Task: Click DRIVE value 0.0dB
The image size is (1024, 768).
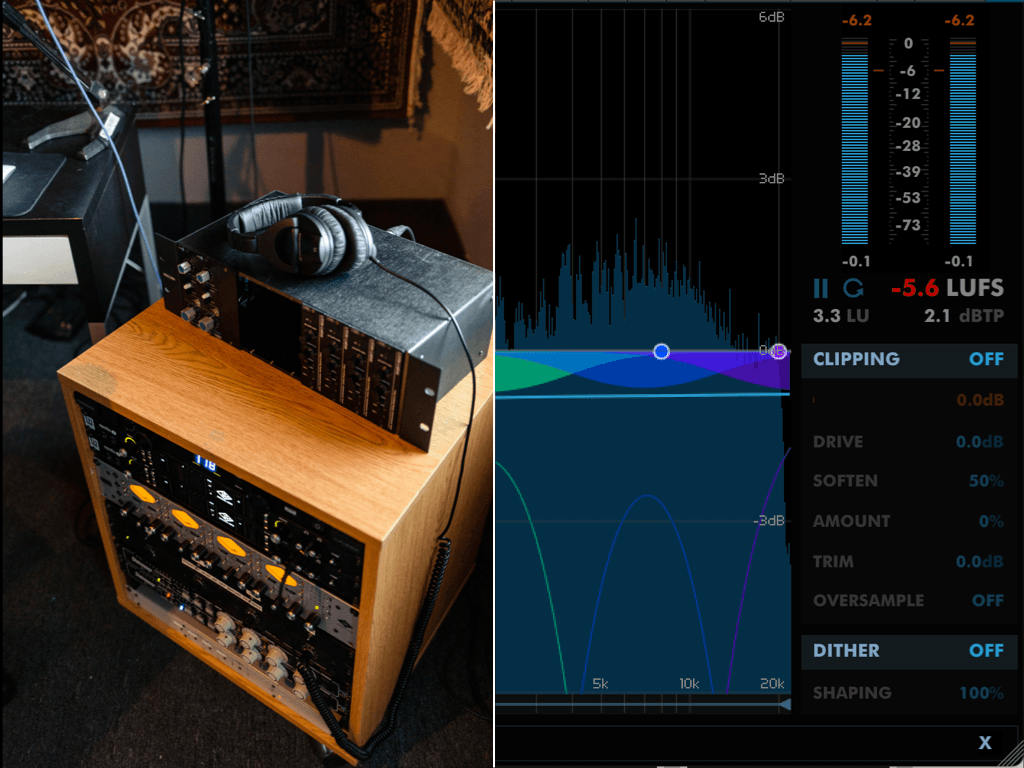Action: pos(979,442)
